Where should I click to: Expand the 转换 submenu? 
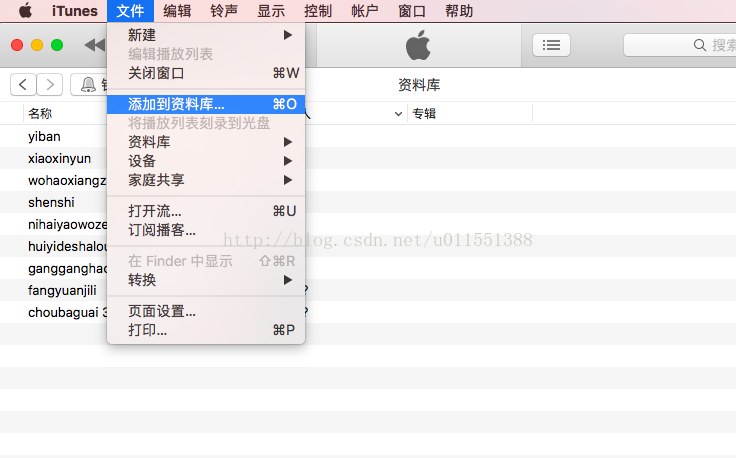click(x=206, y=280)
